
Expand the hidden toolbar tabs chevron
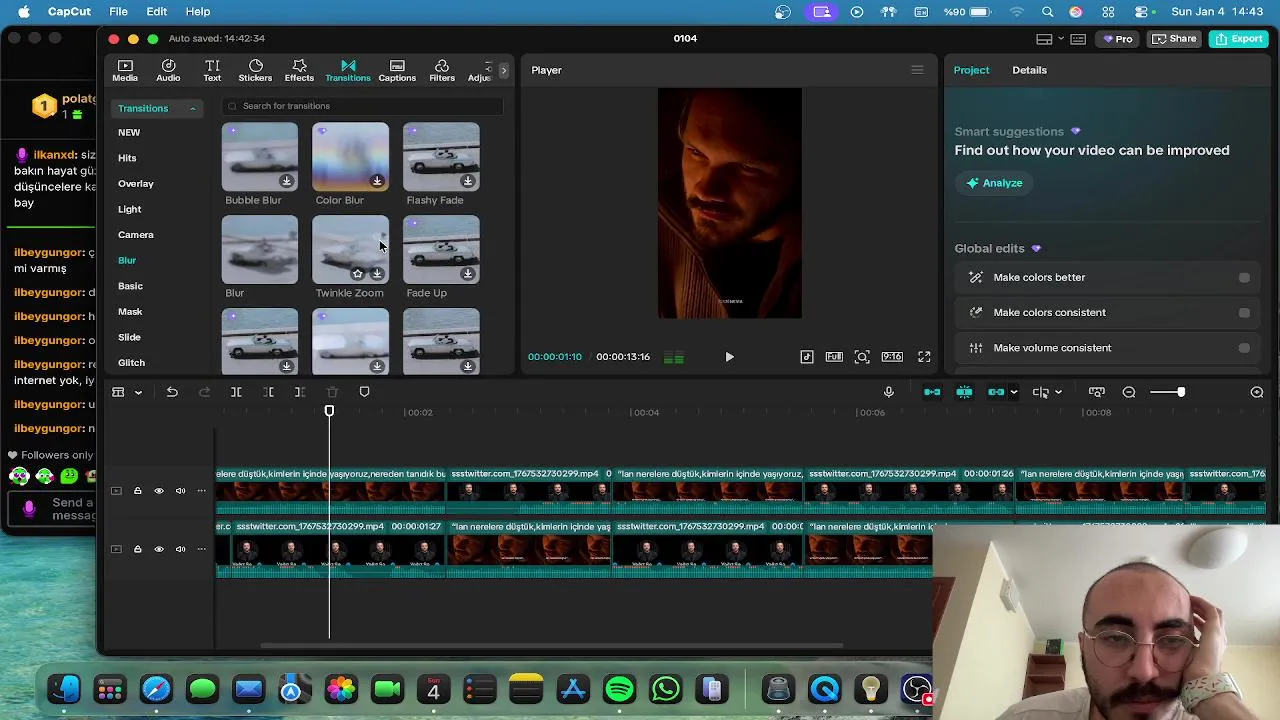coord(503,70)
